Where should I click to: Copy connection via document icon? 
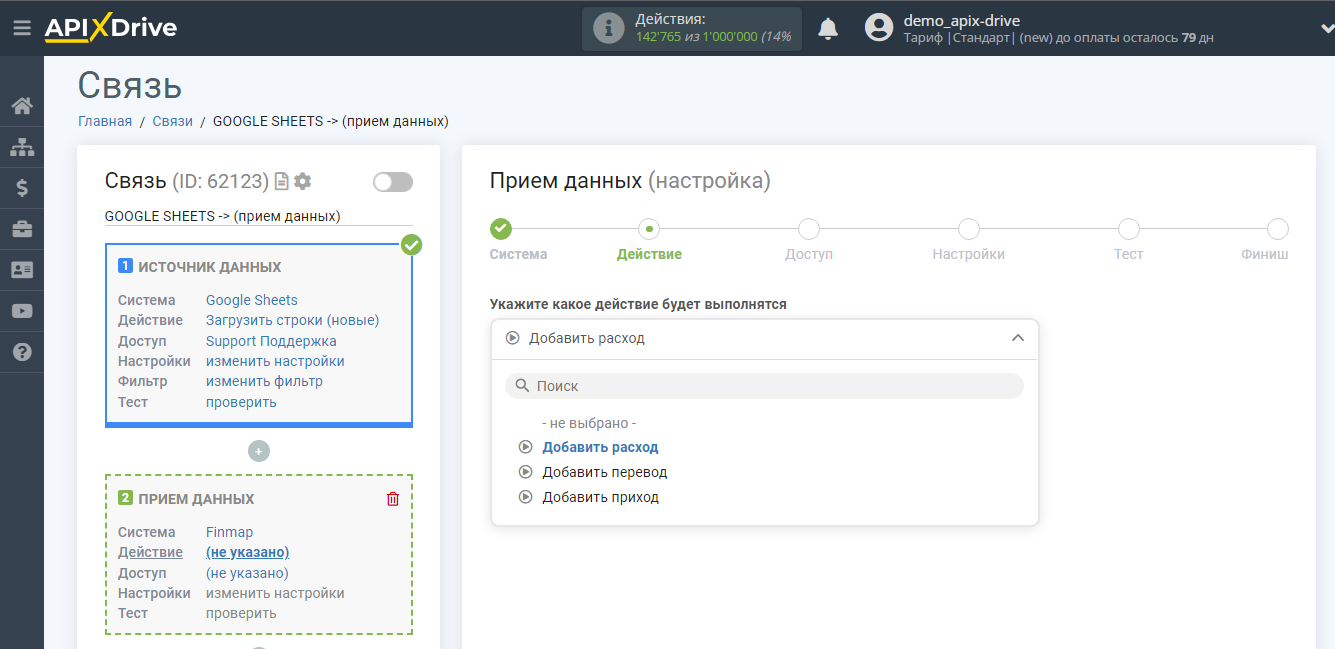coord(282,181)
